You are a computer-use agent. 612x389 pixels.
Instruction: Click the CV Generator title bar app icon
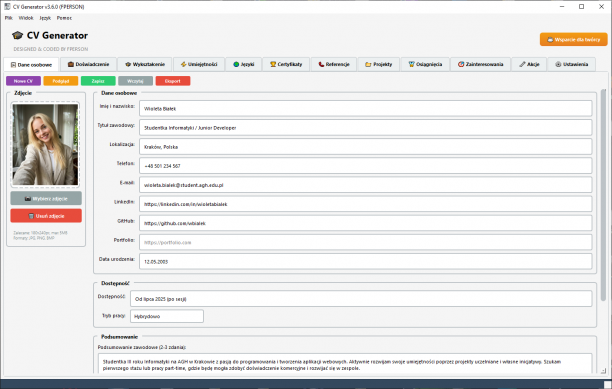pos(7,7)
